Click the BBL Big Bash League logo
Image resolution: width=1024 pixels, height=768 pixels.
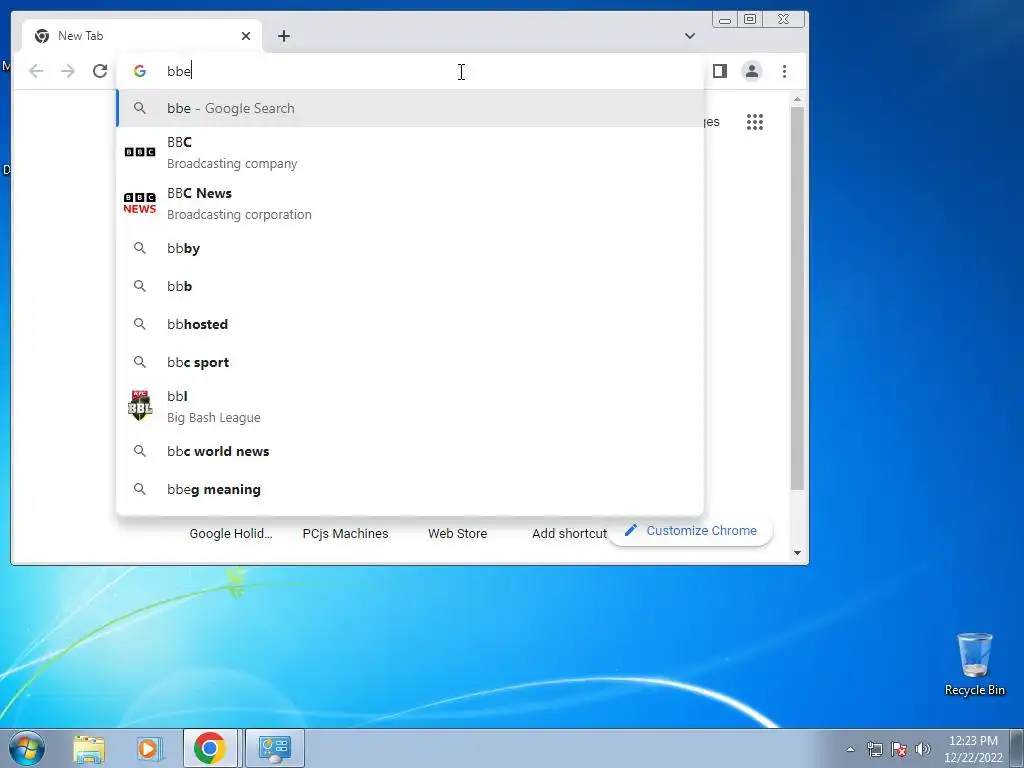point(140,406)
